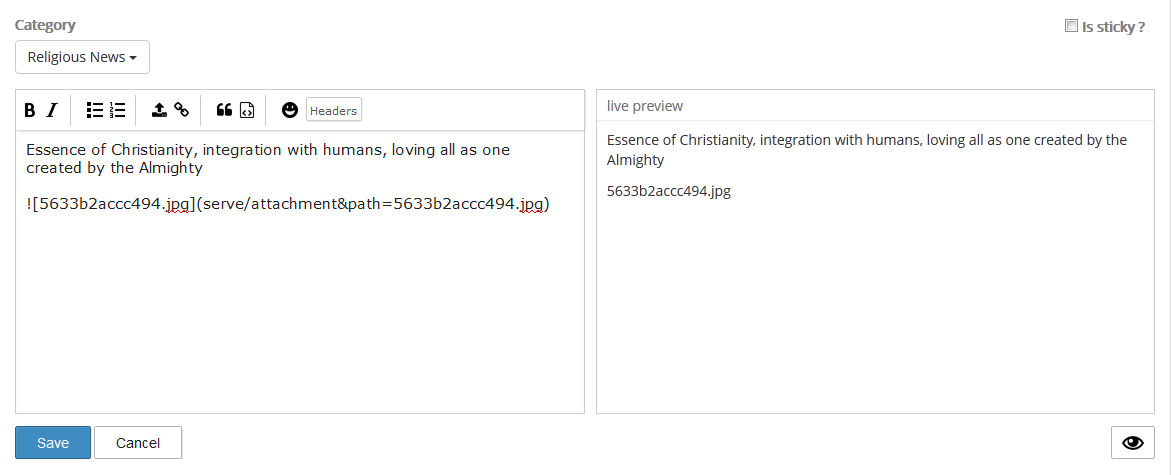Screen dimensions: 1171x475
Task: Add a blockquote with quote icon
Action: pyautogui.click(x=224, y=110)
